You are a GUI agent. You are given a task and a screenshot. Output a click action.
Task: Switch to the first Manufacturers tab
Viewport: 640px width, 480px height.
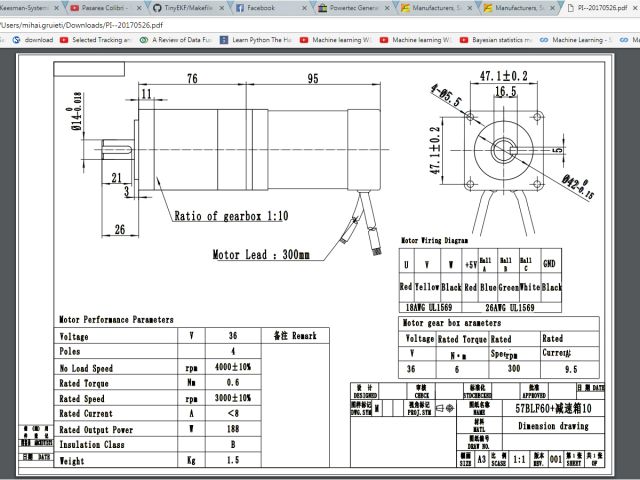click(432, 7)
